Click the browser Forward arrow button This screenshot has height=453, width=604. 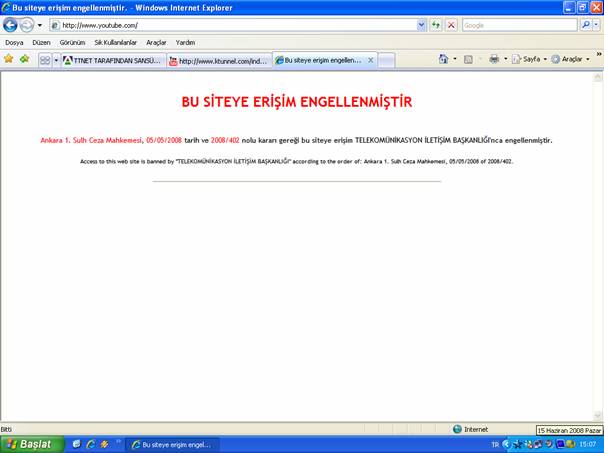point(27,25)
